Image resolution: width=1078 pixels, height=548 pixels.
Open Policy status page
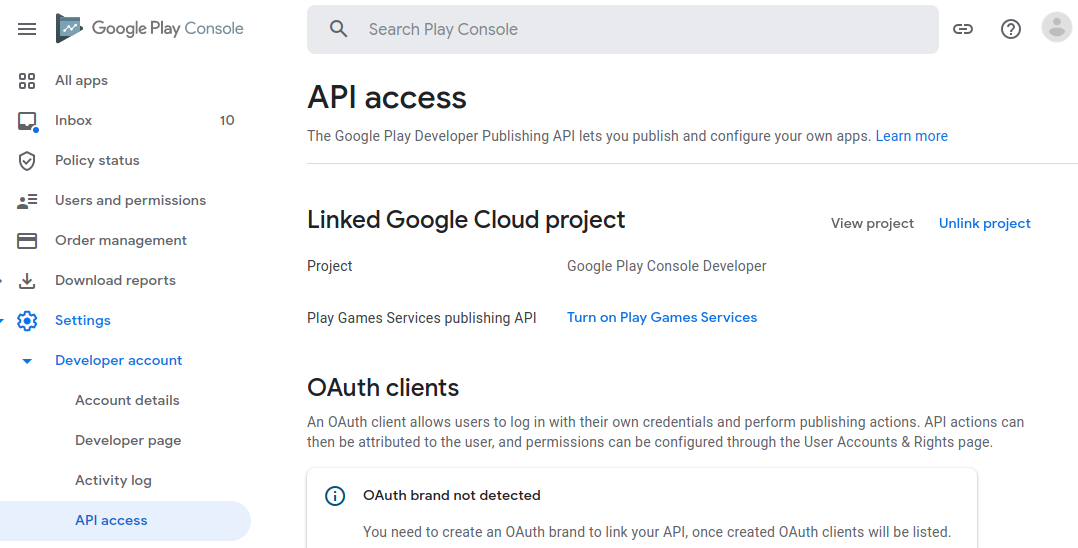(x=97, y=160)
